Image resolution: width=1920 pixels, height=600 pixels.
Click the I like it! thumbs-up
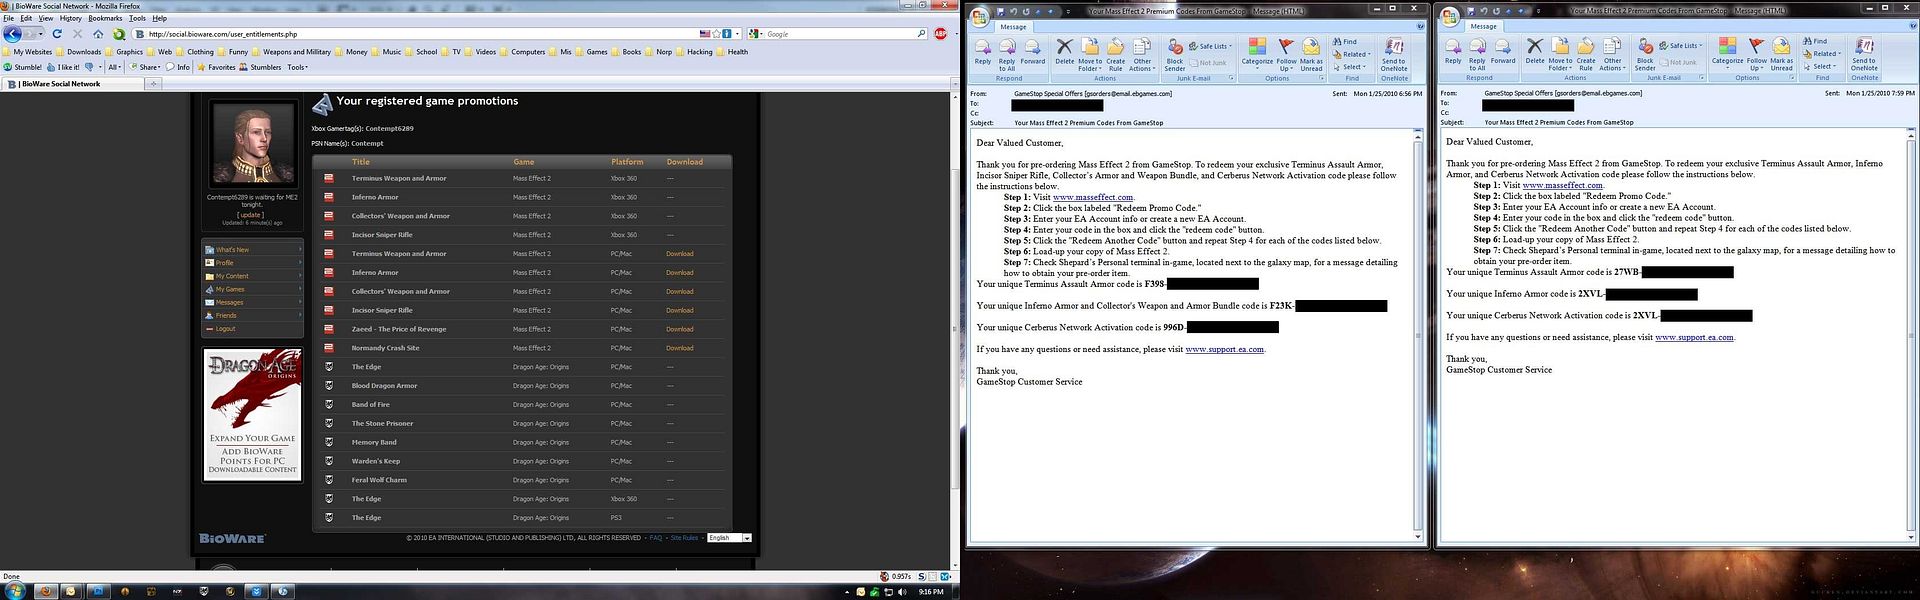62,67
